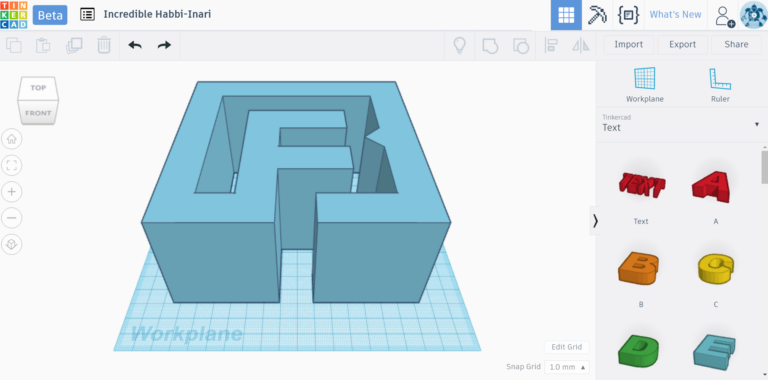Click the Home view icon
The image size is (768, 380).
coord(12,140)
